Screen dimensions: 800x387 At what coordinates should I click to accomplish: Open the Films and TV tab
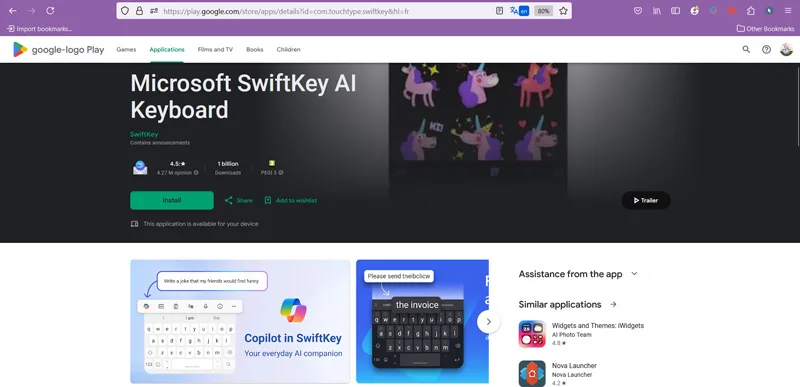point(215,49)
